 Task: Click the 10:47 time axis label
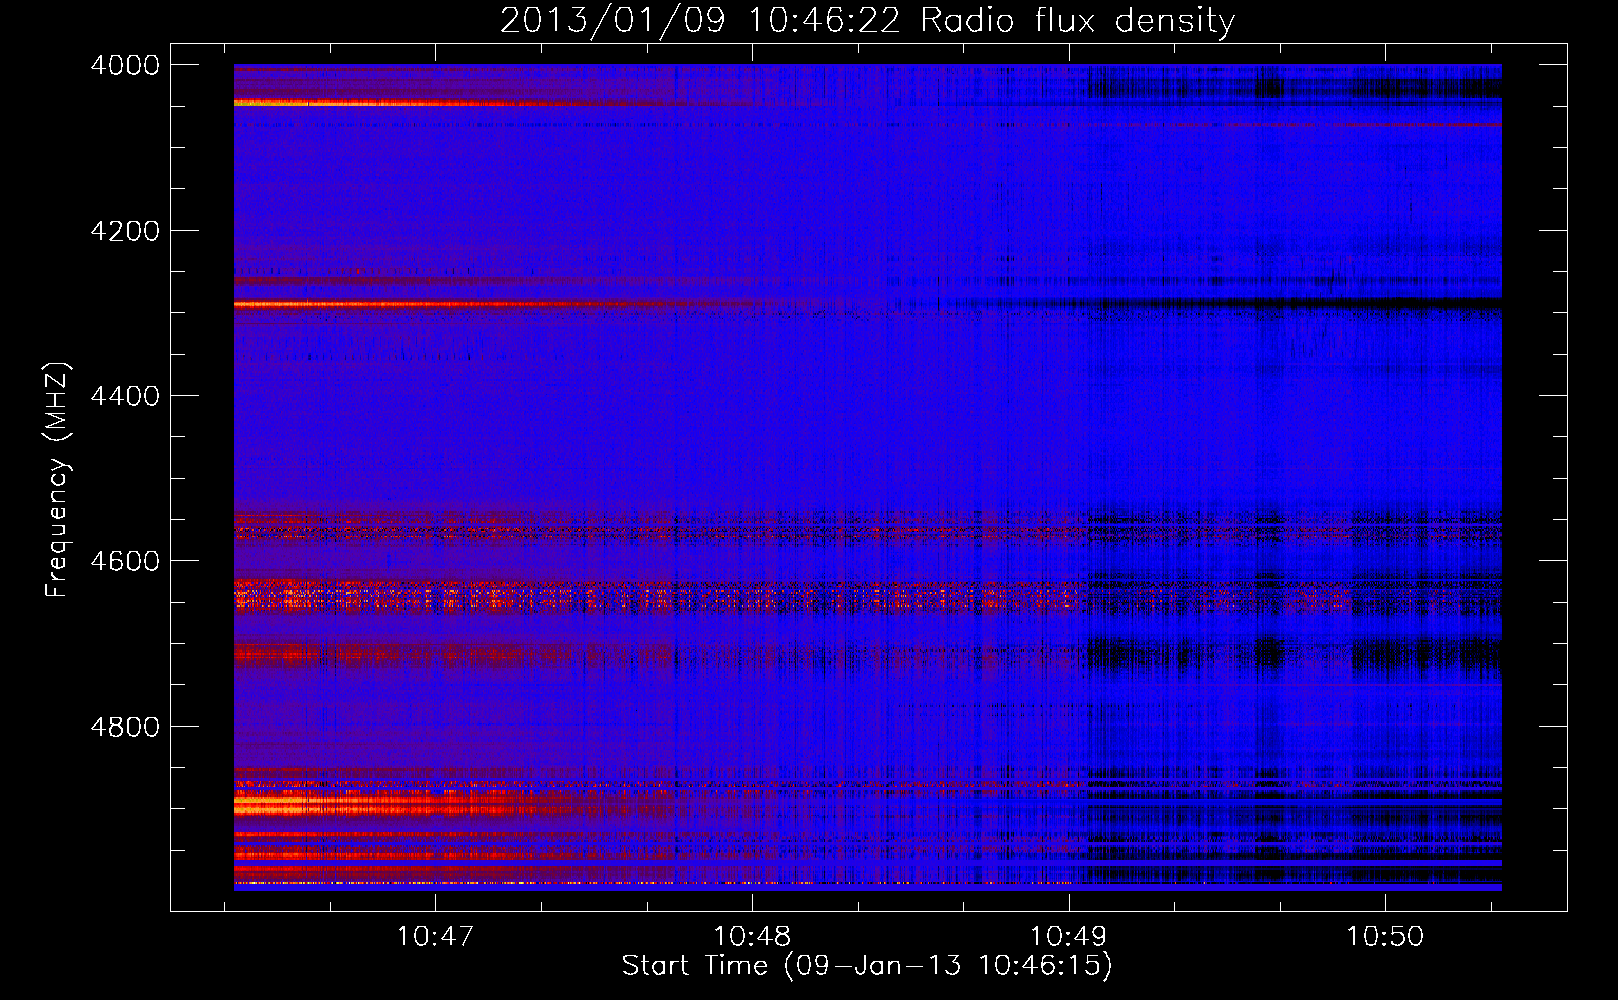(x=434, y=936)
